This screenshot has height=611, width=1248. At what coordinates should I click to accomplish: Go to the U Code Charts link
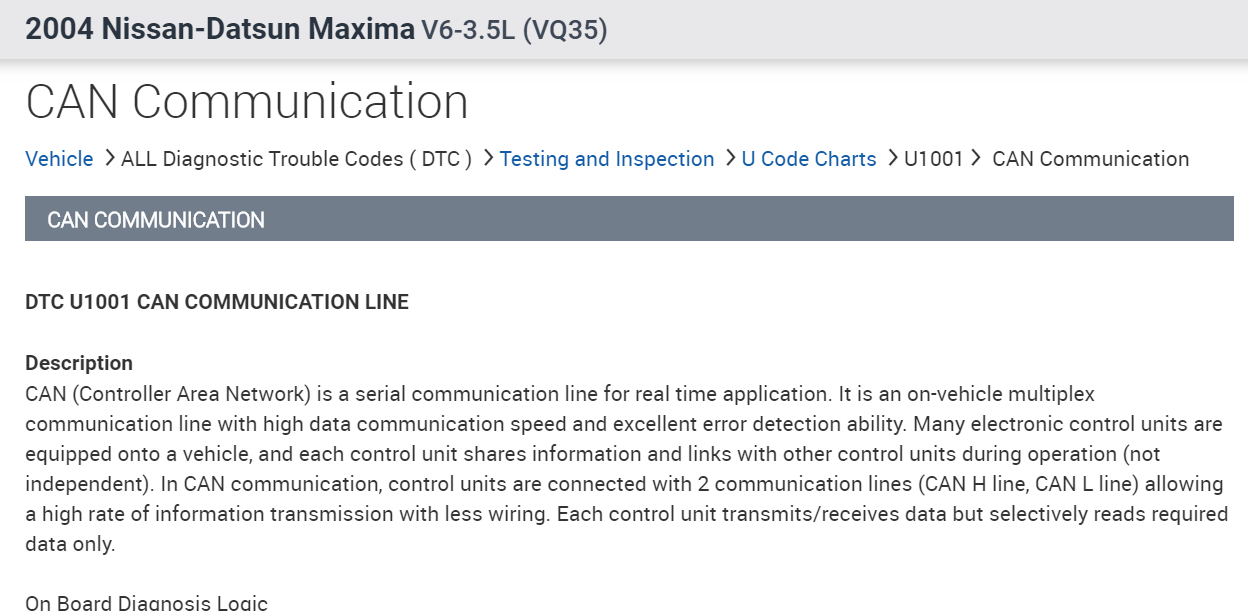(809, 159)
